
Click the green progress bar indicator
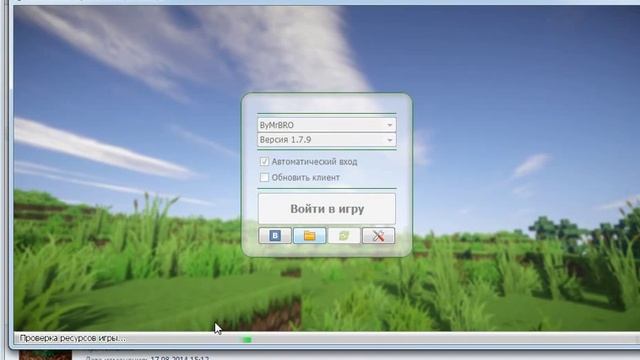[x=247, y=339]
